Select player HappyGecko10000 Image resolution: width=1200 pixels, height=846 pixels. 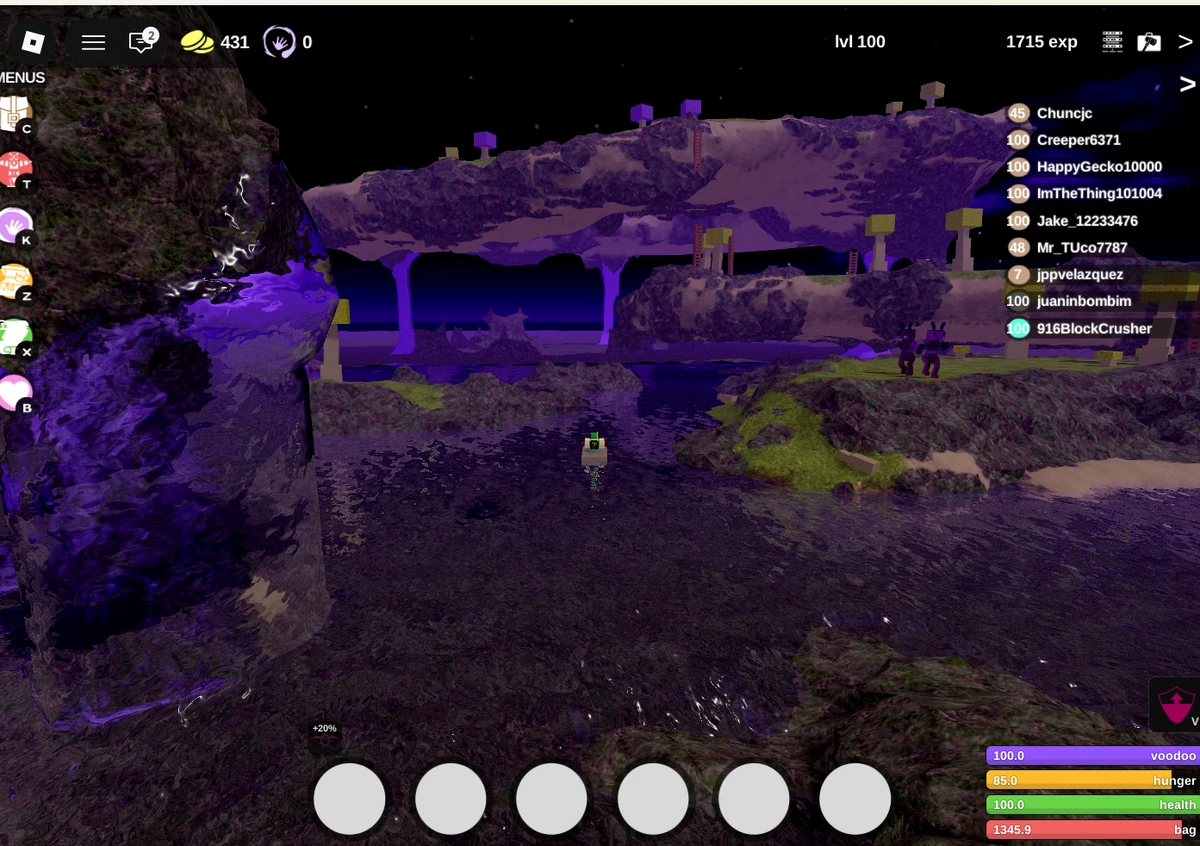pyautogui.click(x=1100, y=167)
